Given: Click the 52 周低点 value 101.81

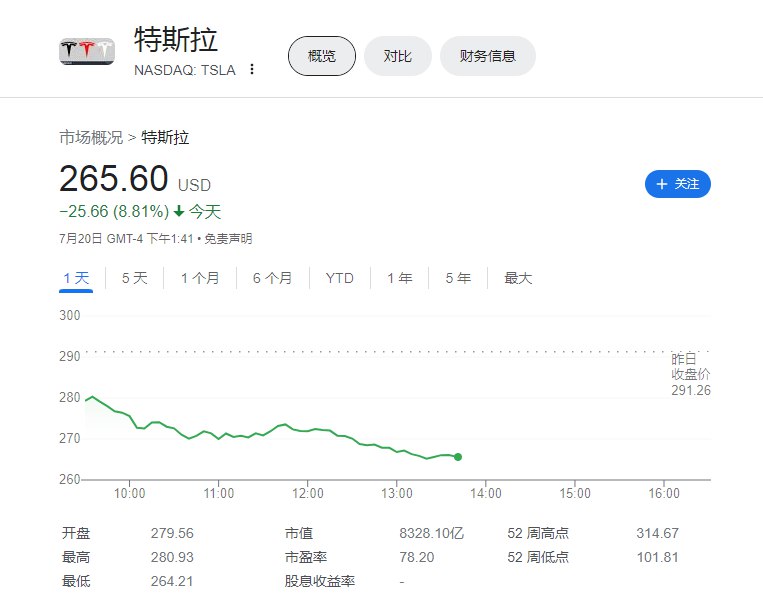Looking at the screenshot, I should 657,557.
